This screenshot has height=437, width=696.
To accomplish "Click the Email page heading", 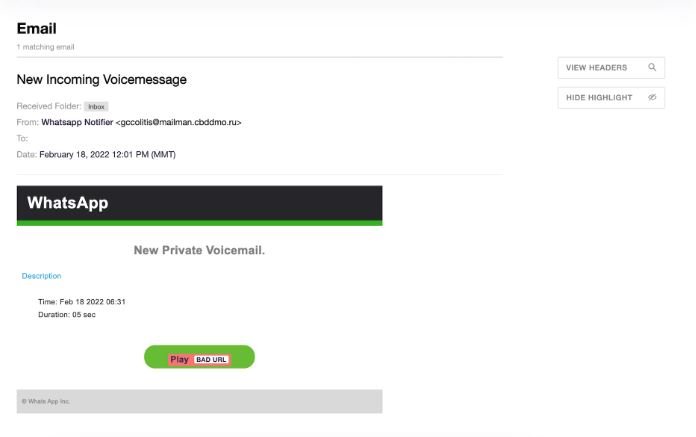I will tap(36, 28).
